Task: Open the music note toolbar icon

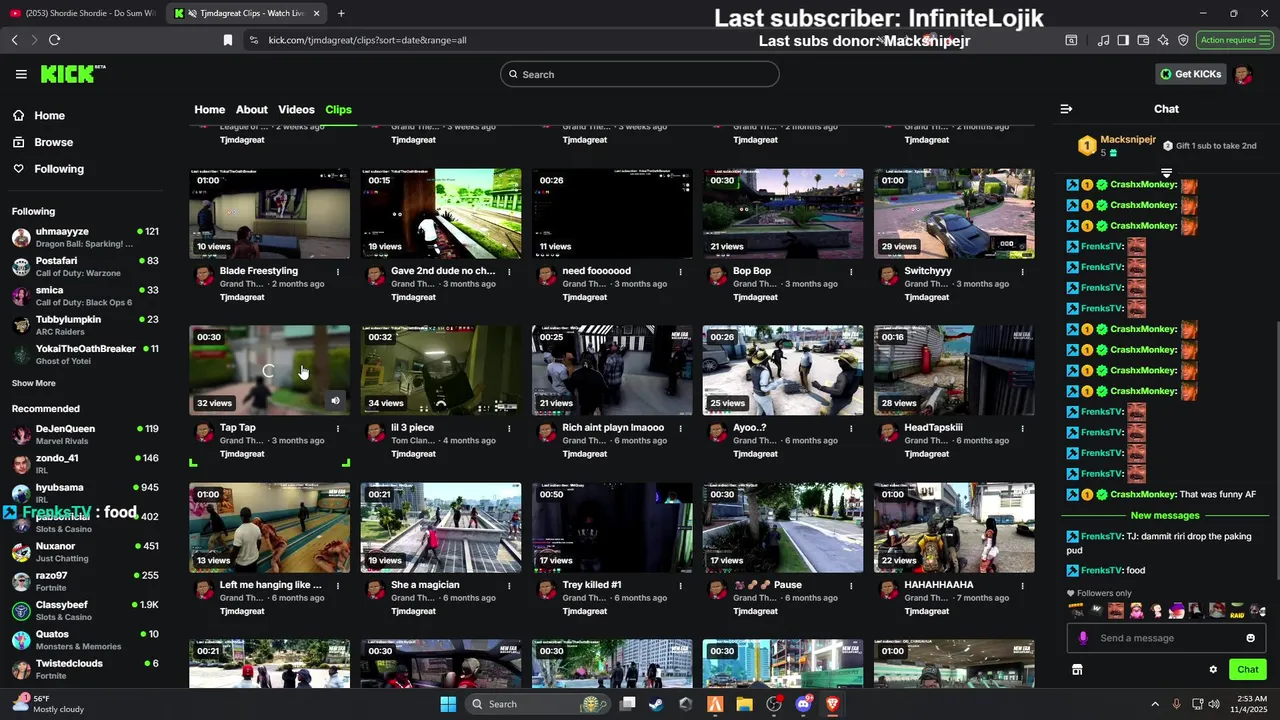Action: pos(1103,40)
